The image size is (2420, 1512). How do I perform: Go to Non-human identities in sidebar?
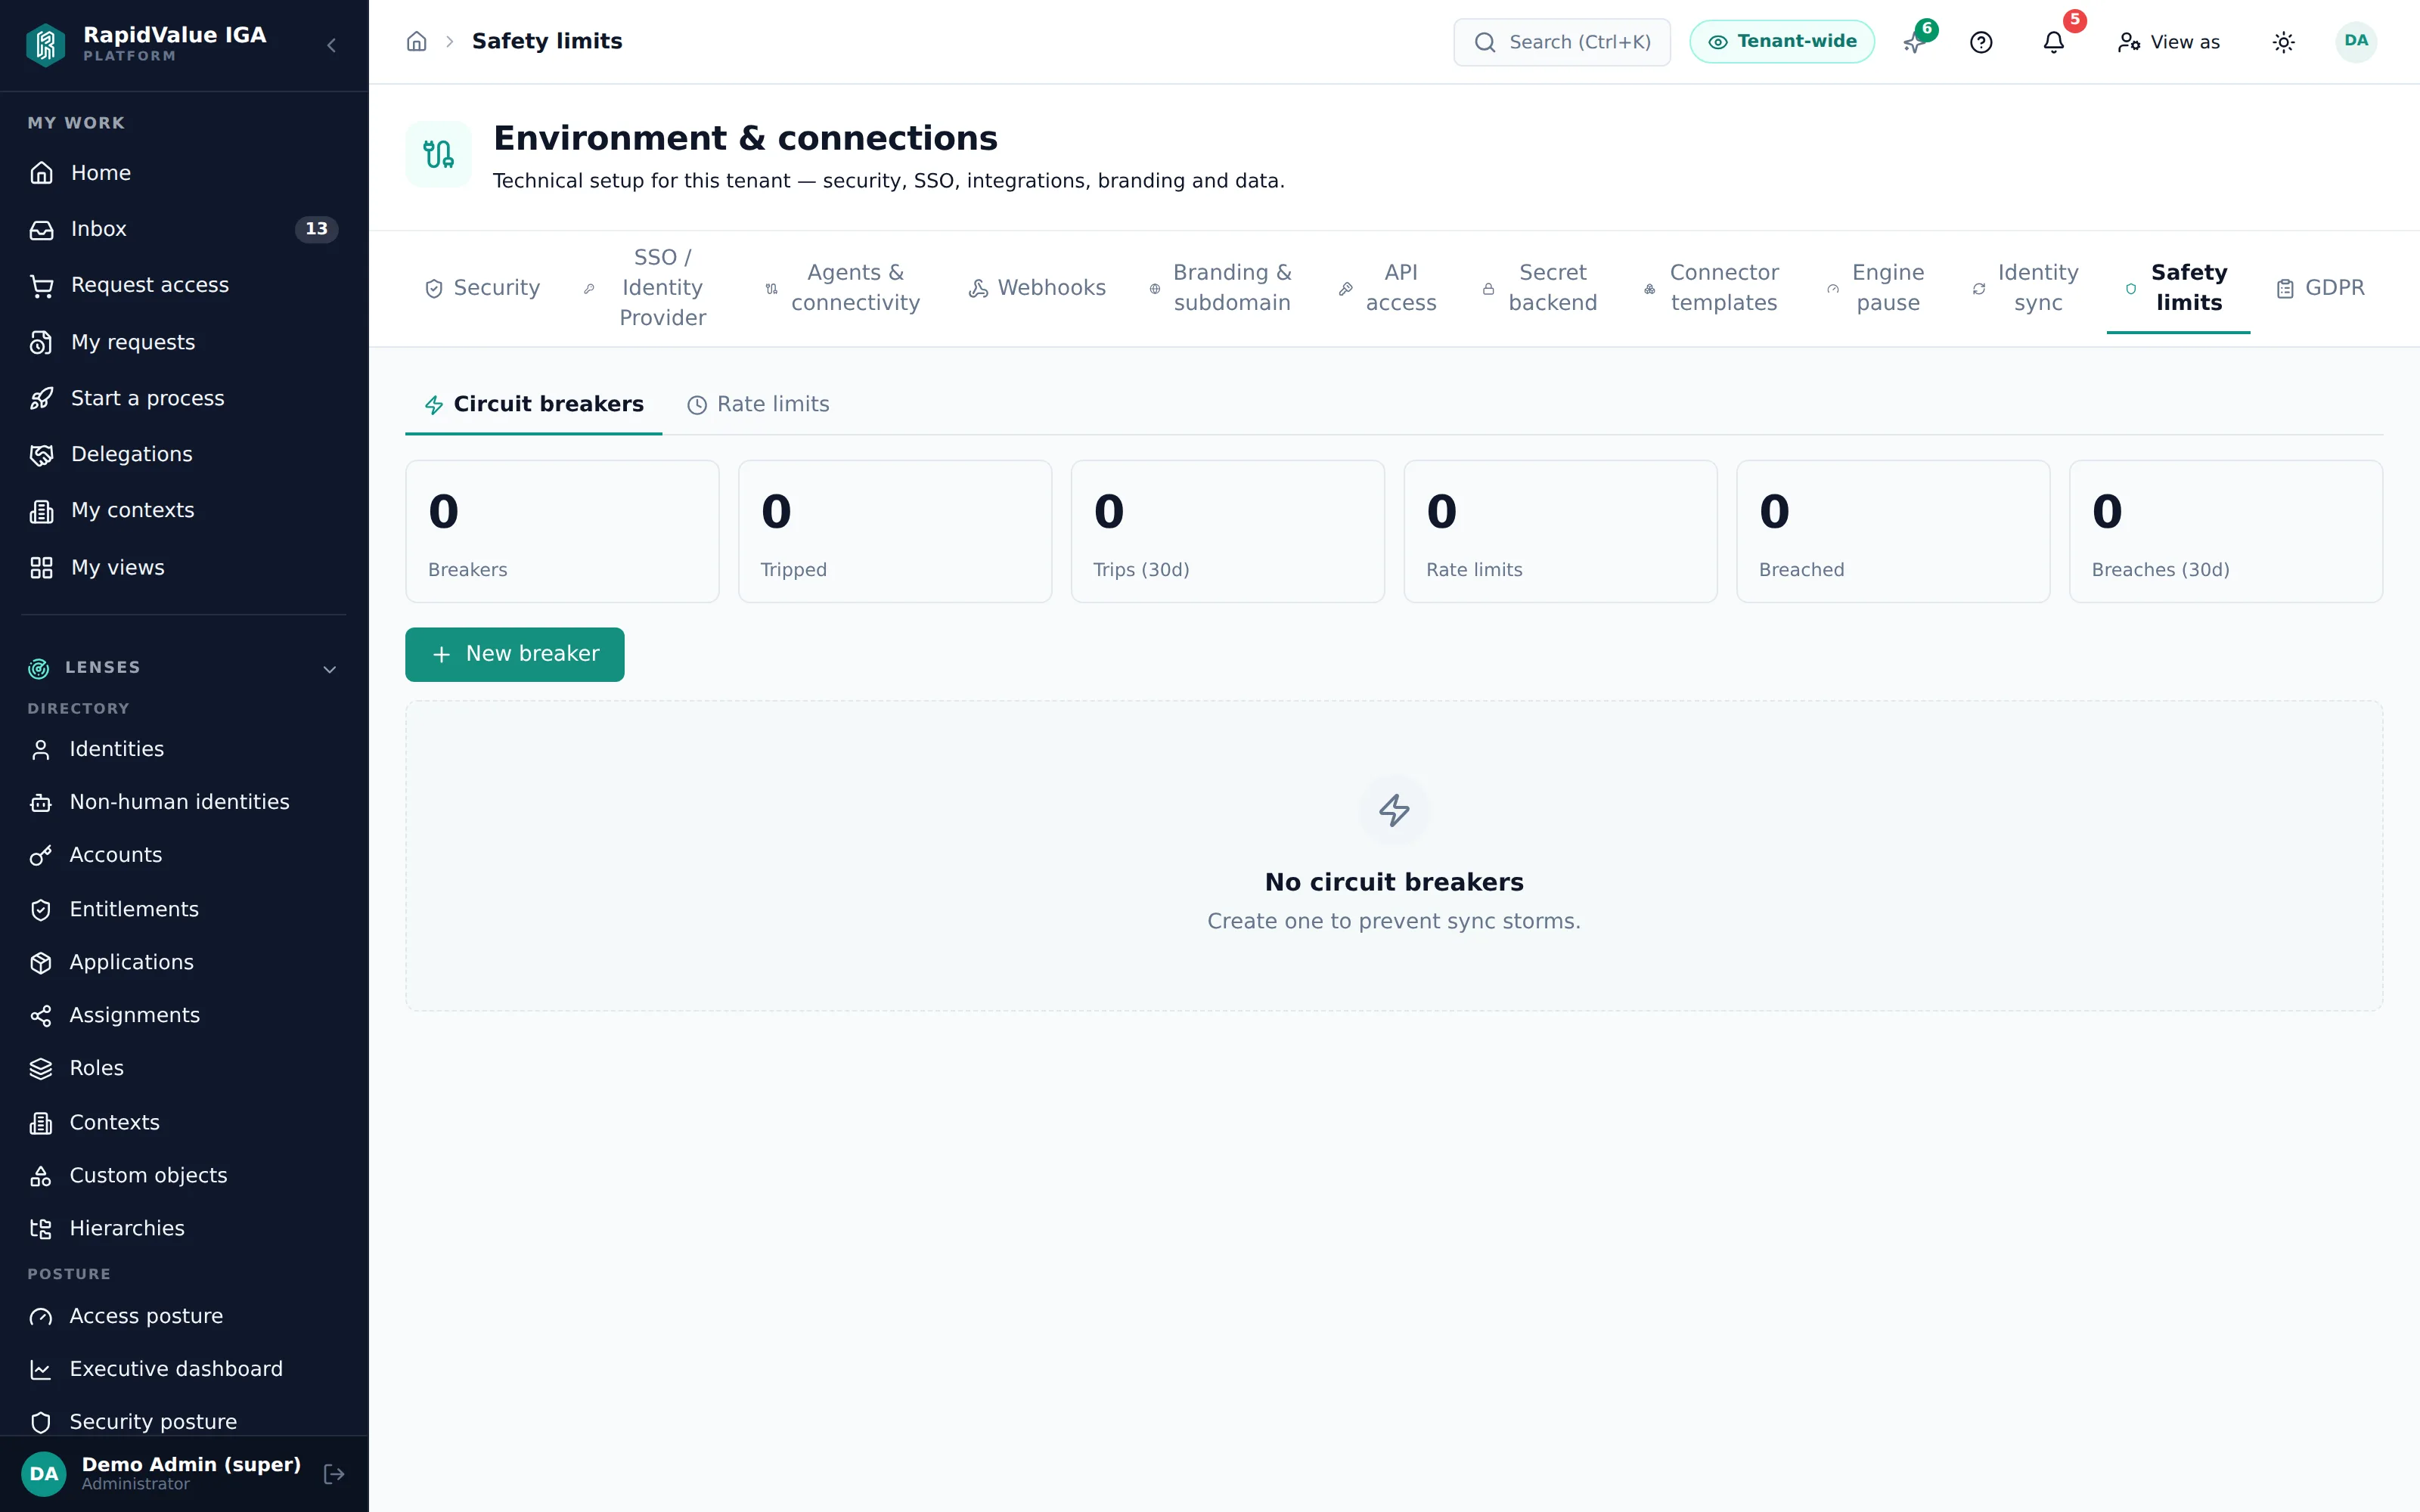coord(184,802)
